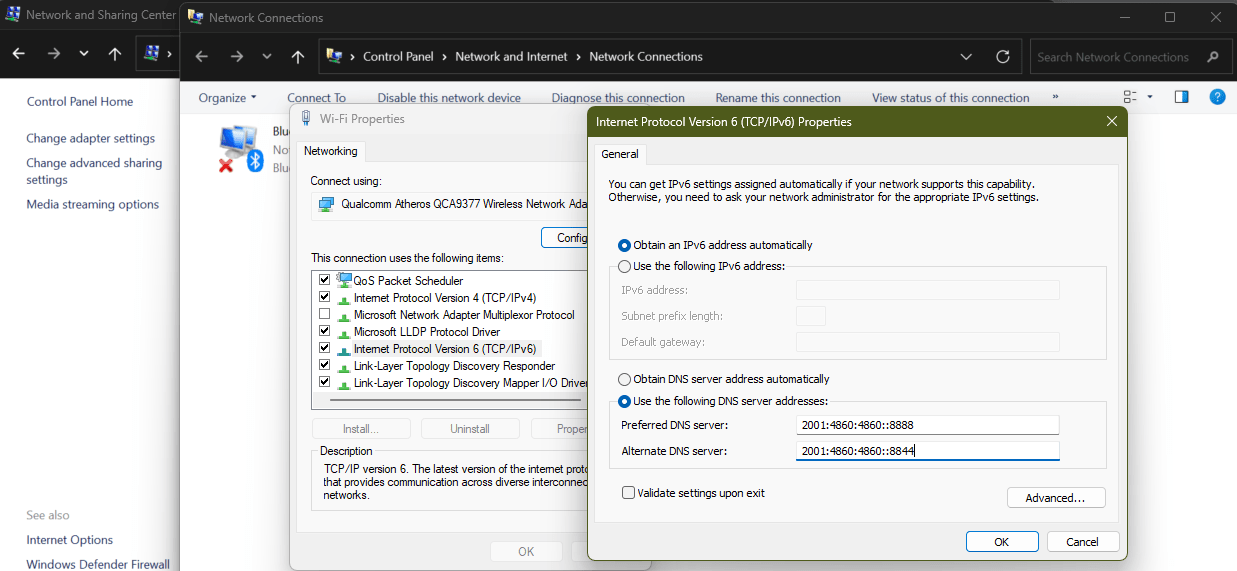
Task: Enable 'Validate settings upon exit' checkbox
Action: 628,493
